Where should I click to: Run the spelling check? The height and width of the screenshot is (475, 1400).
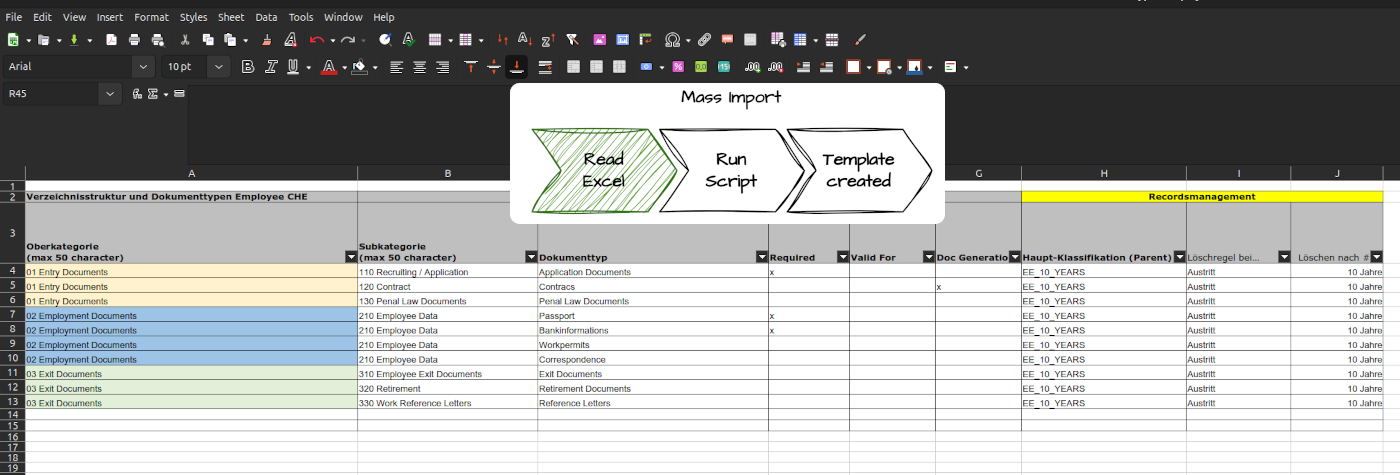tap(409, 40)
